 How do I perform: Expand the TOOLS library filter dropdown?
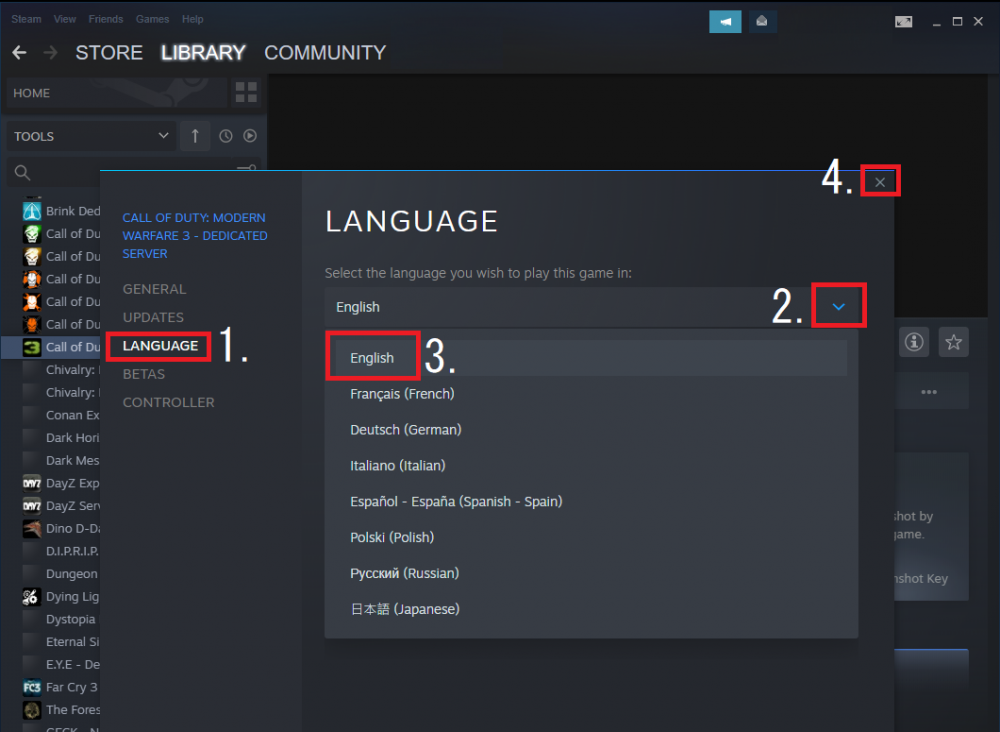90,136
